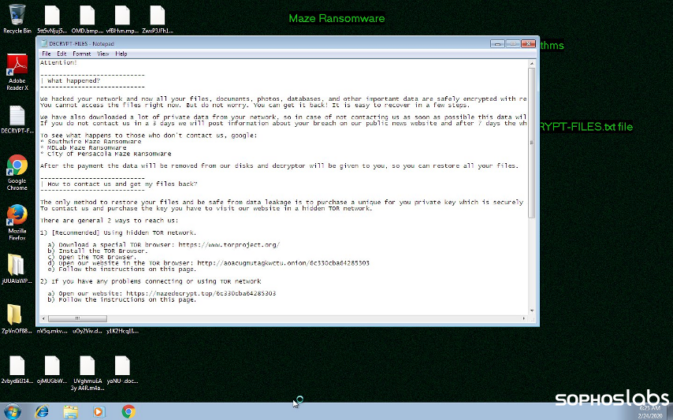Launch Mozilla Firefox from desktop shortcut

(16, 216)
